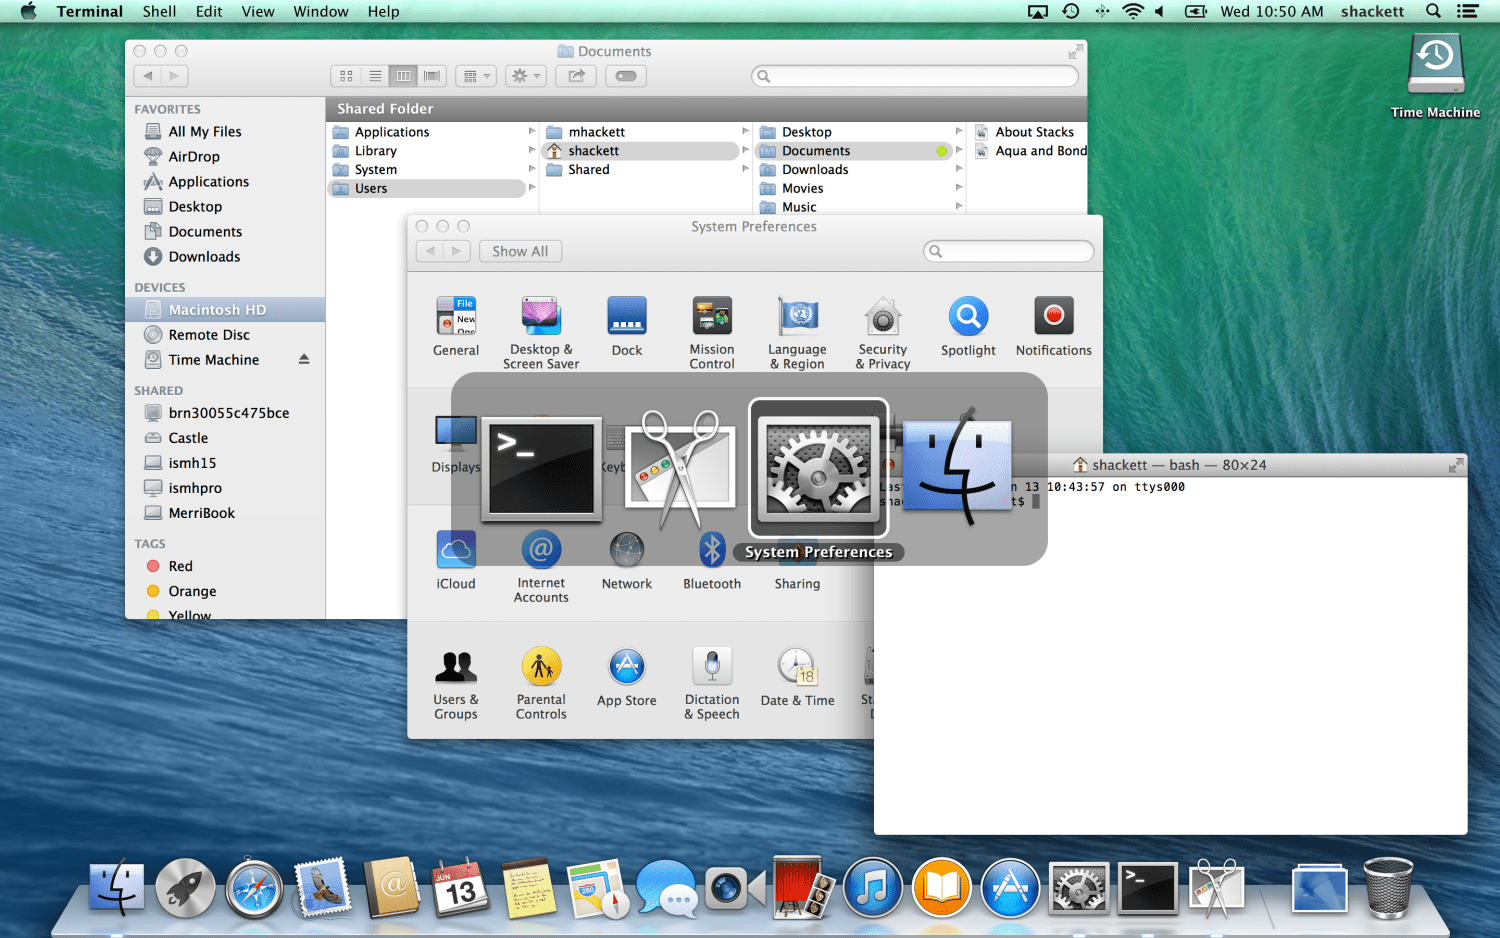Open iTunes from the Dock
This screenshot has width=1500, height=938.
[x=873, y=888]
